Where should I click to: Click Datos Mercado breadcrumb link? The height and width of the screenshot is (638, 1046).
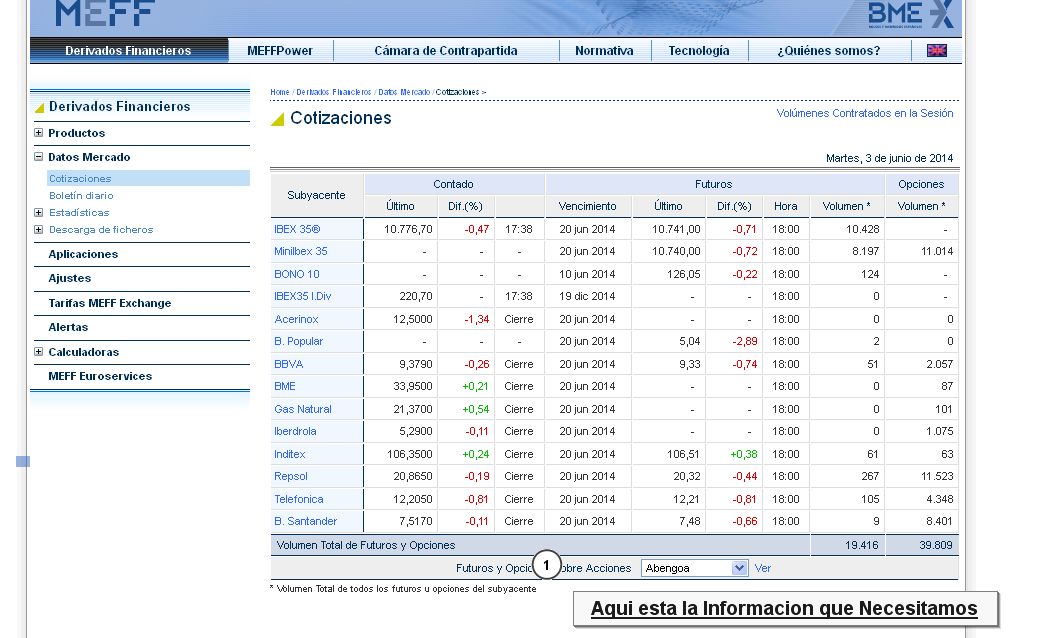tap(404, 92)
